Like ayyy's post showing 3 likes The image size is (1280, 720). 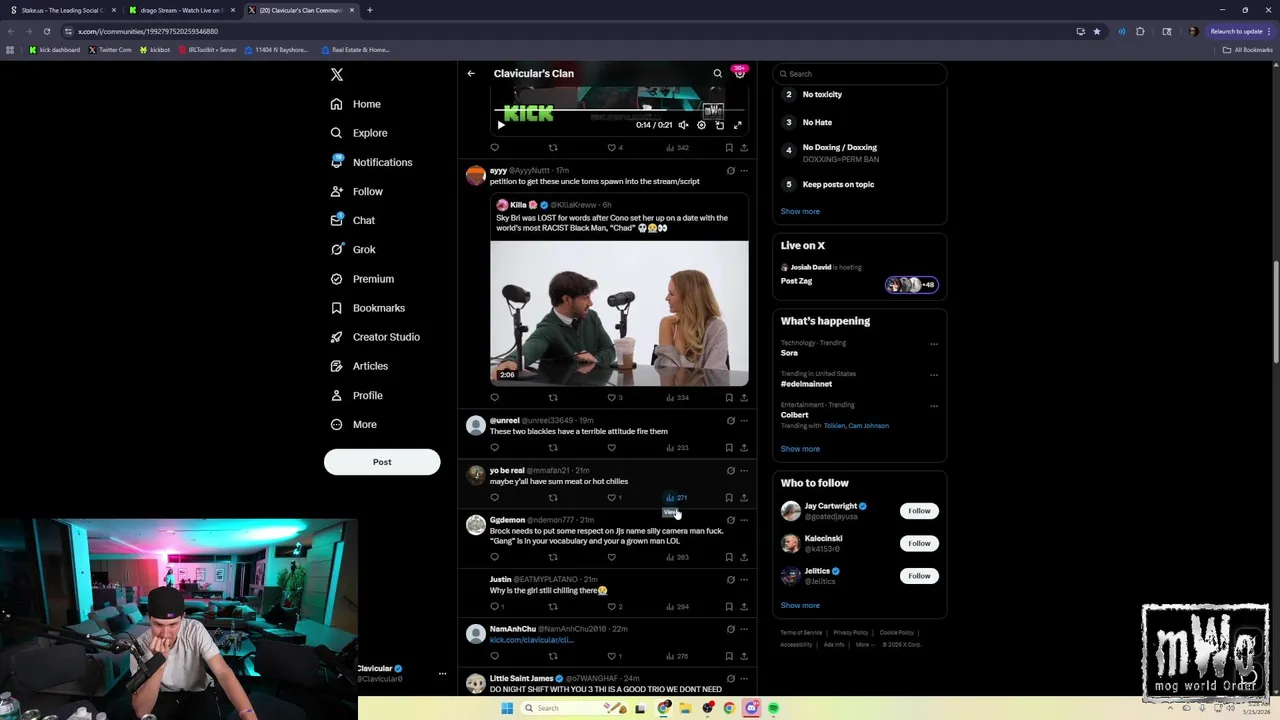pos(615,397)
